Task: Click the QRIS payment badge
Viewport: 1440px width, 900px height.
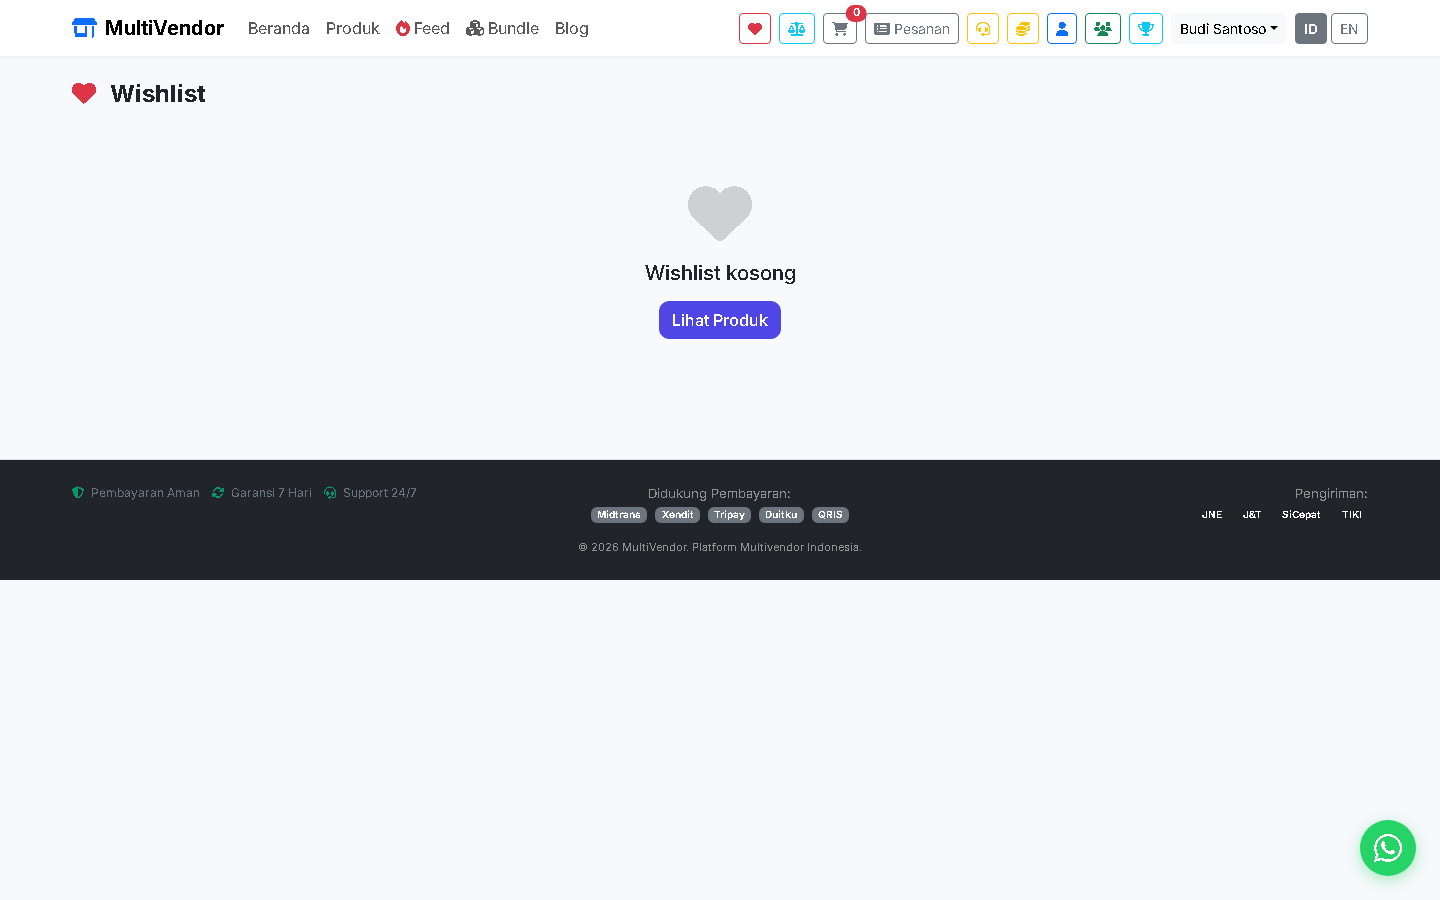Action: (830, 515)
